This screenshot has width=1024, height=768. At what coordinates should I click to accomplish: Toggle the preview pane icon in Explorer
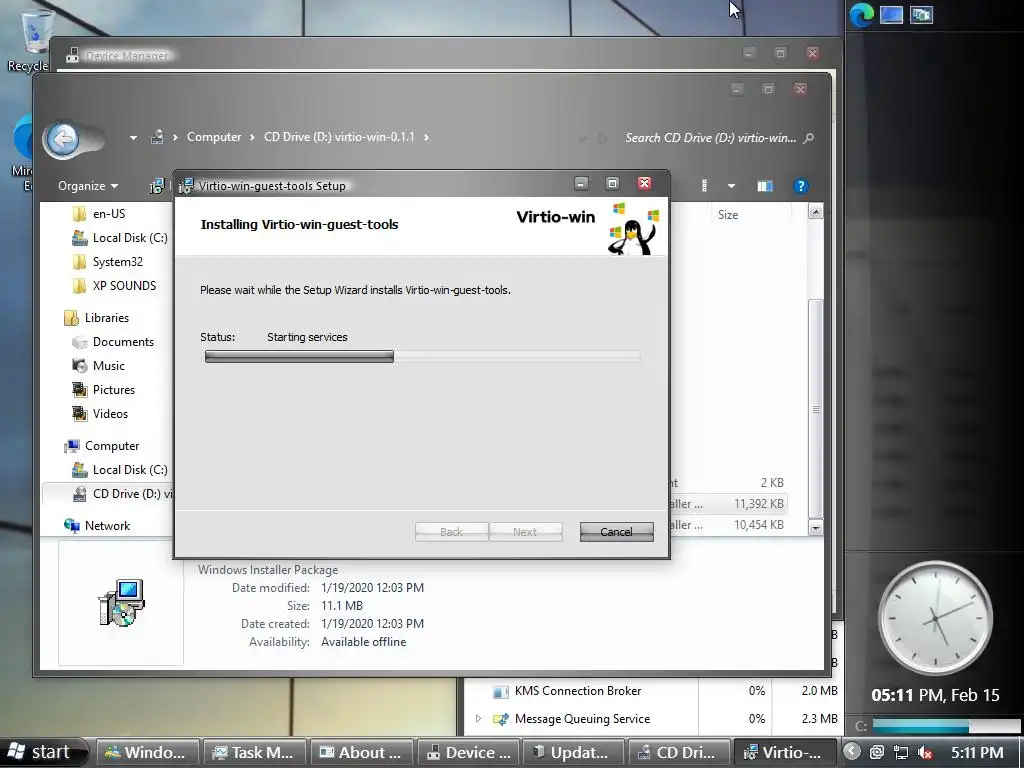(765, 186)
